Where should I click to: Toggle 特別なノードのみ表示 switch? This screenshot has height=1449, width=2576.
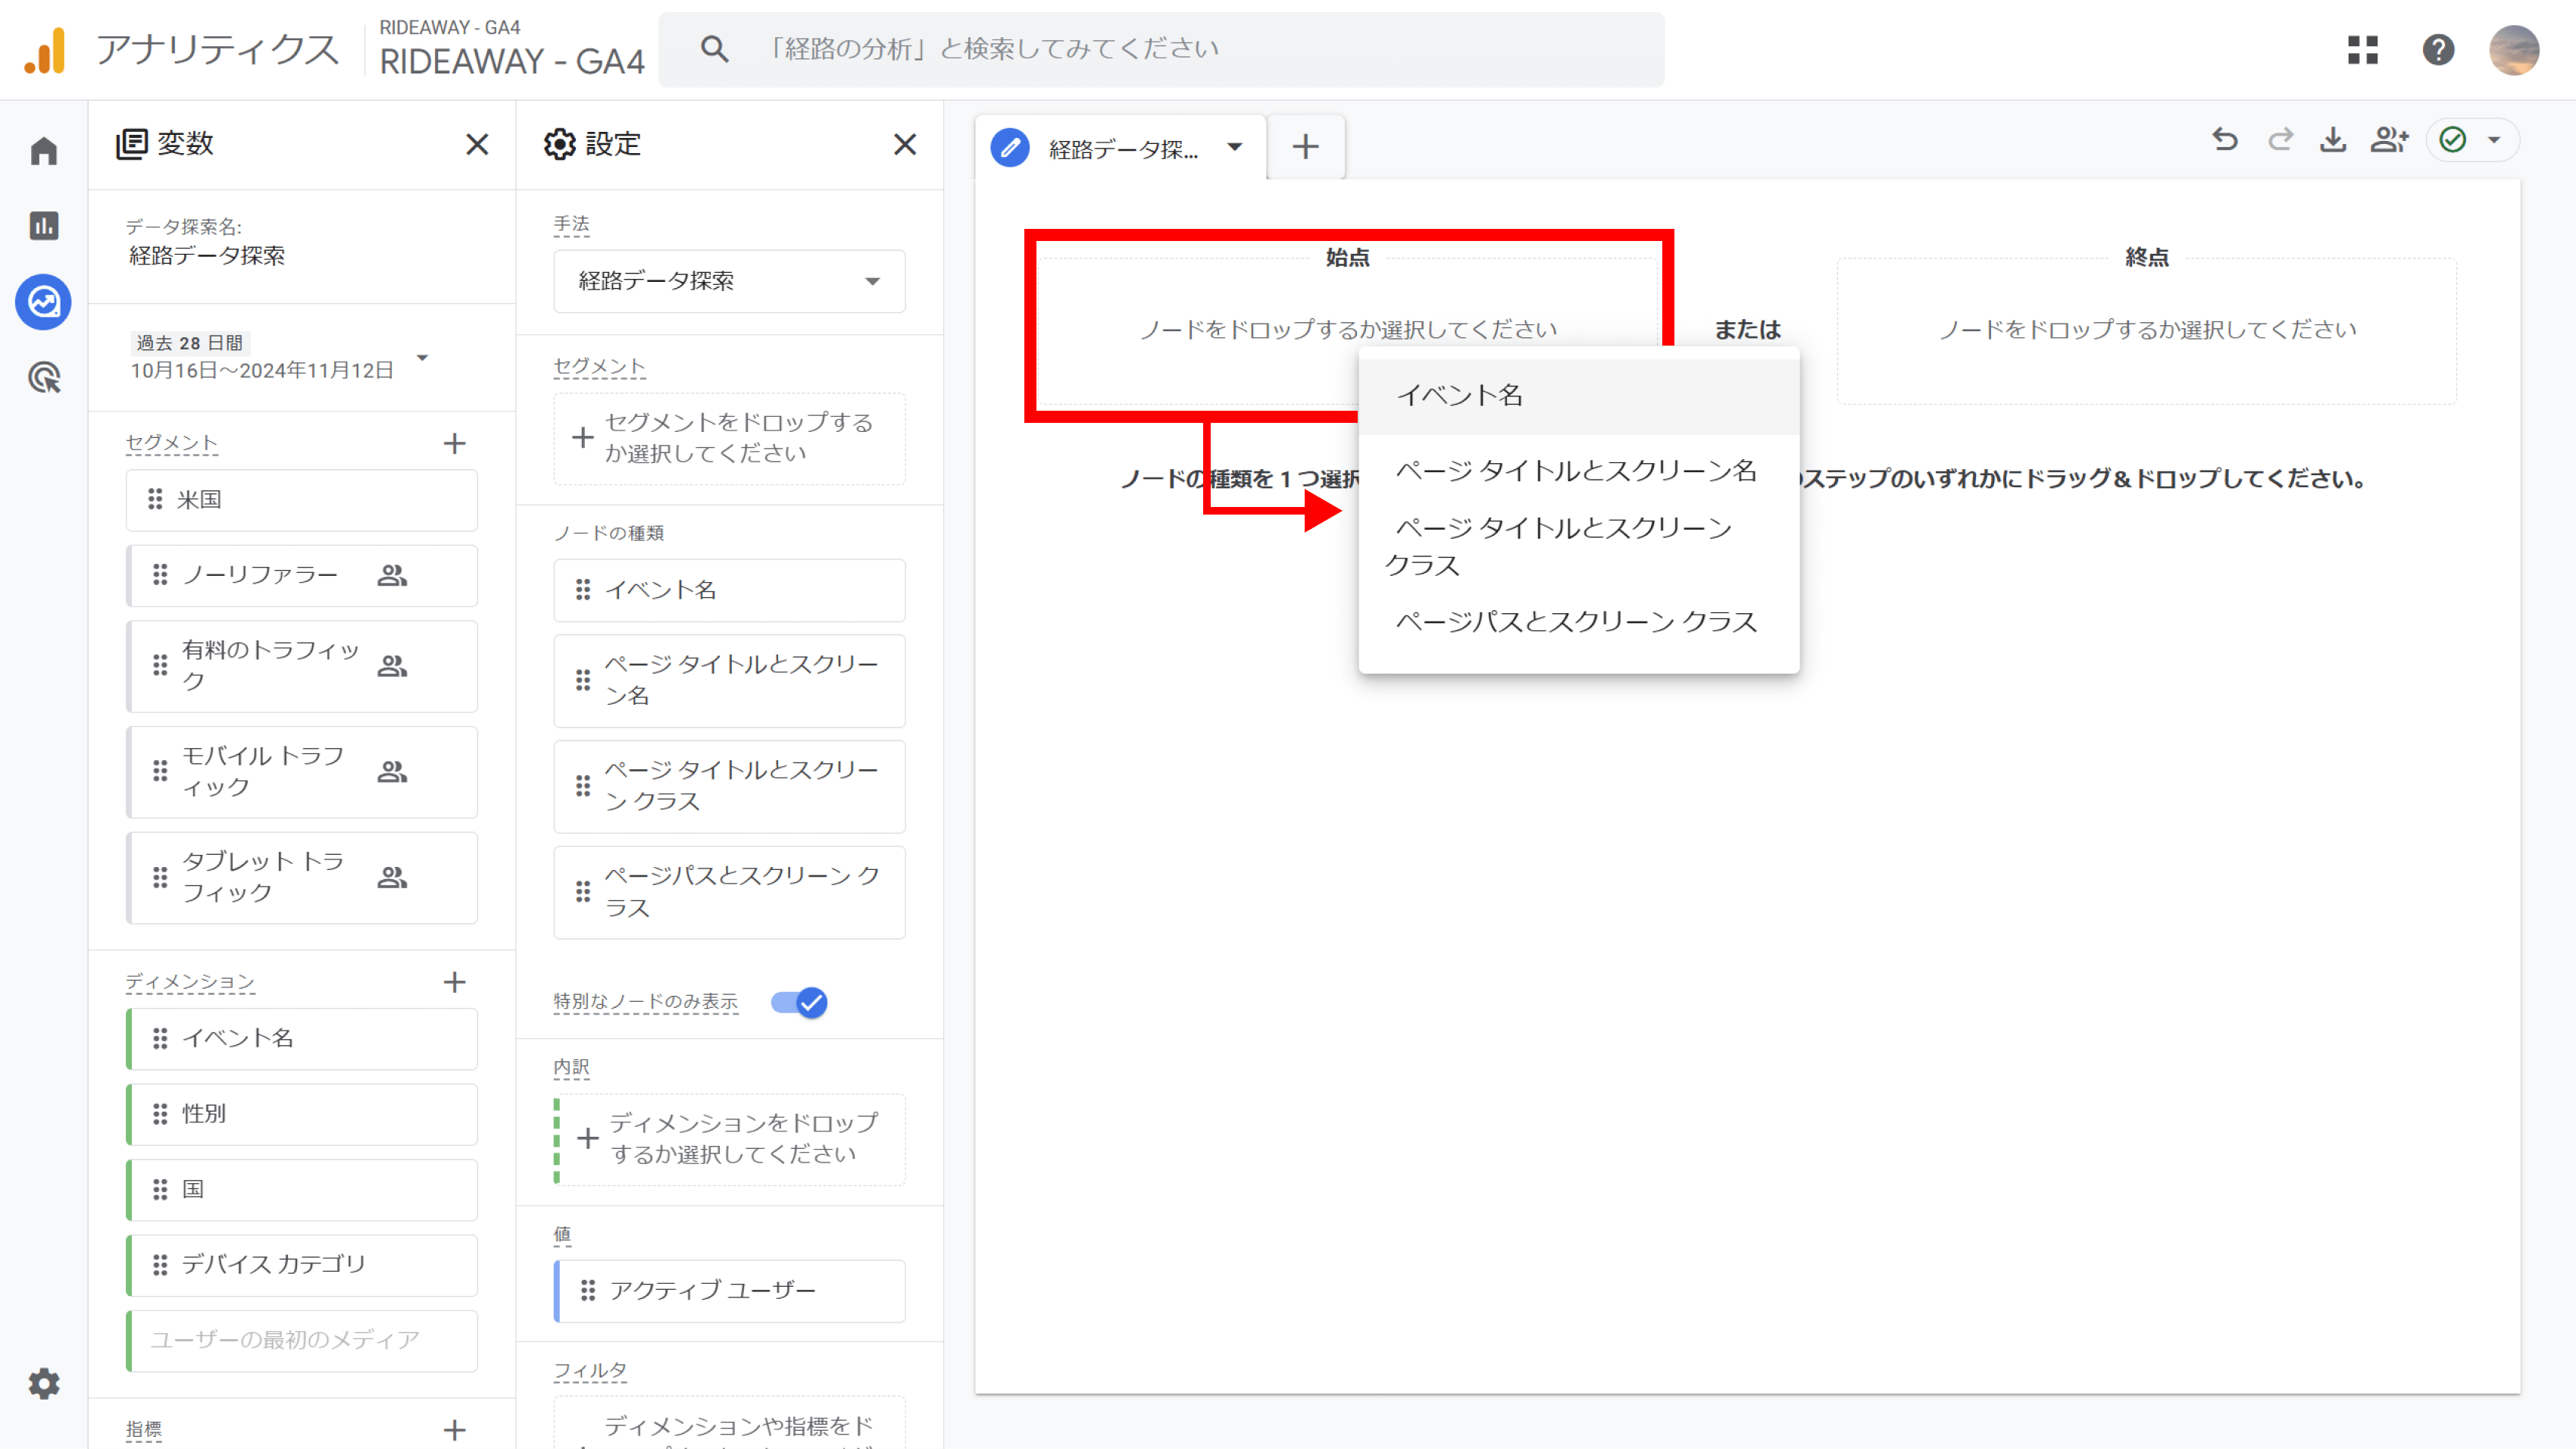point(799,1002)
